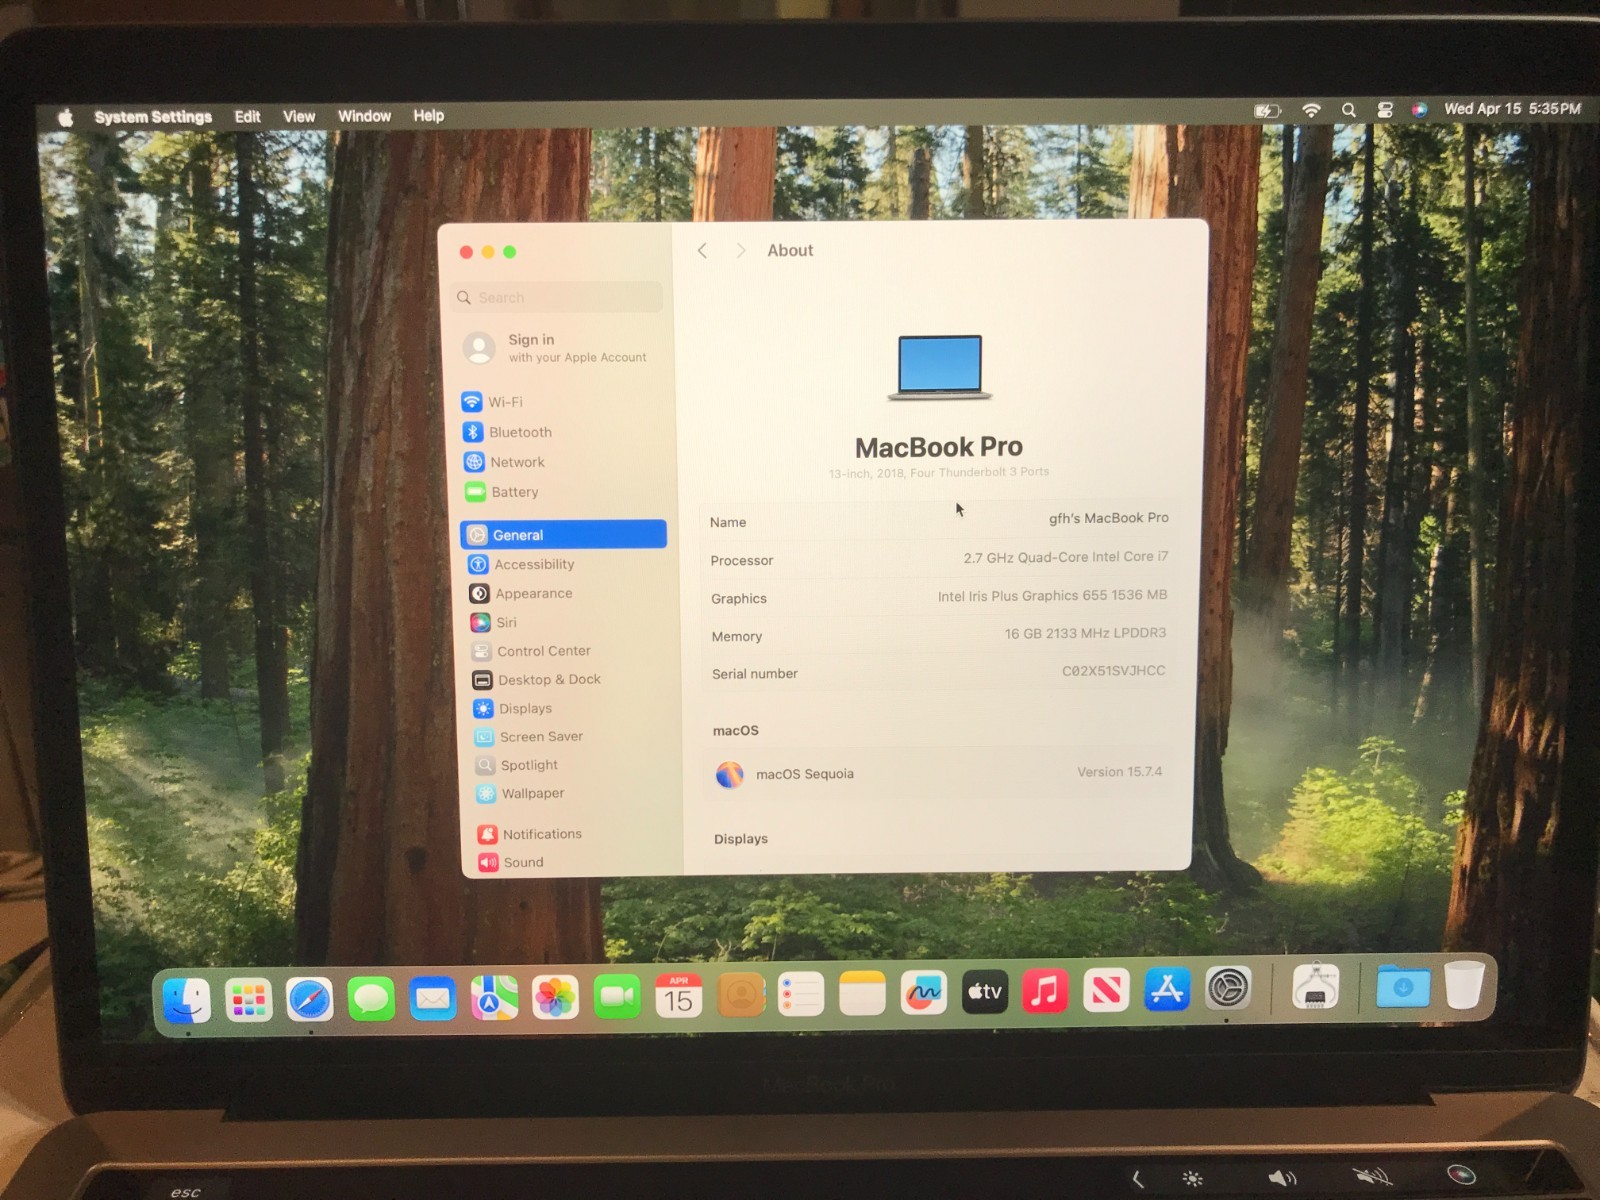
Task: Open Siri settings in sidebar
Action: (494, 622)
